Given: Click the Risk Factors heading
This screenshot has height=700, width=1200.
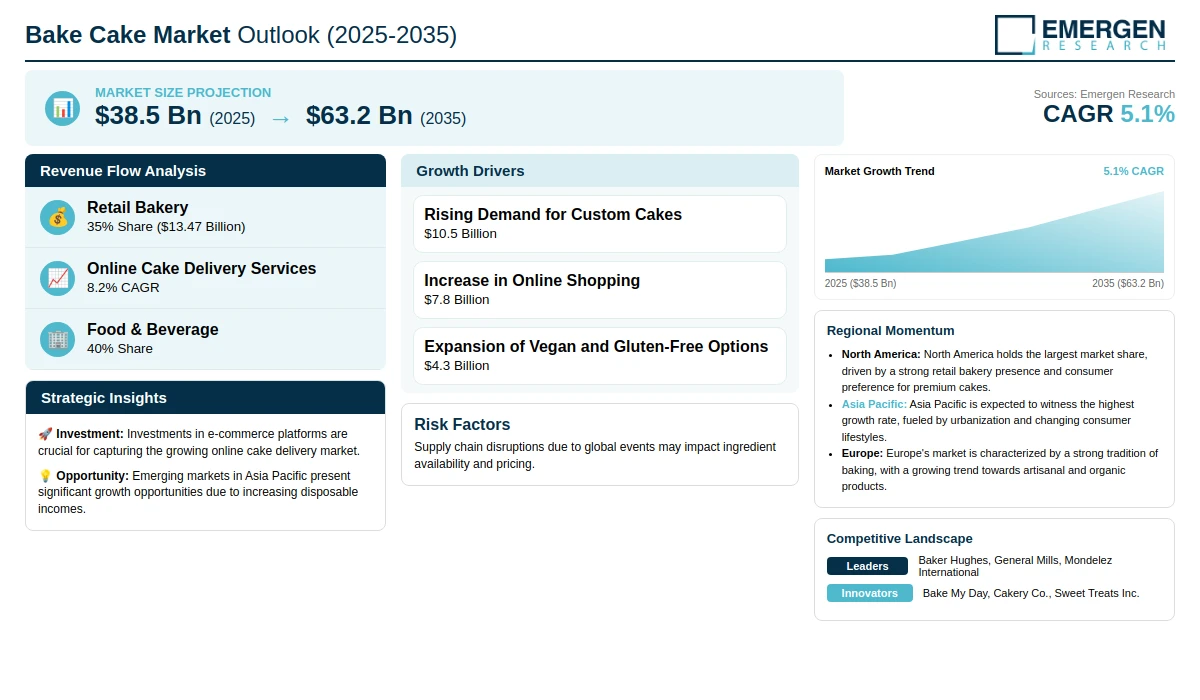Looking at the screenshot, I should pyautogui.click(x=462, y=424).
